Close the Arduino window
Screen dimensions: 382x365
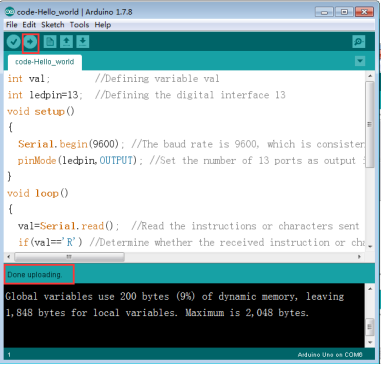364,12
